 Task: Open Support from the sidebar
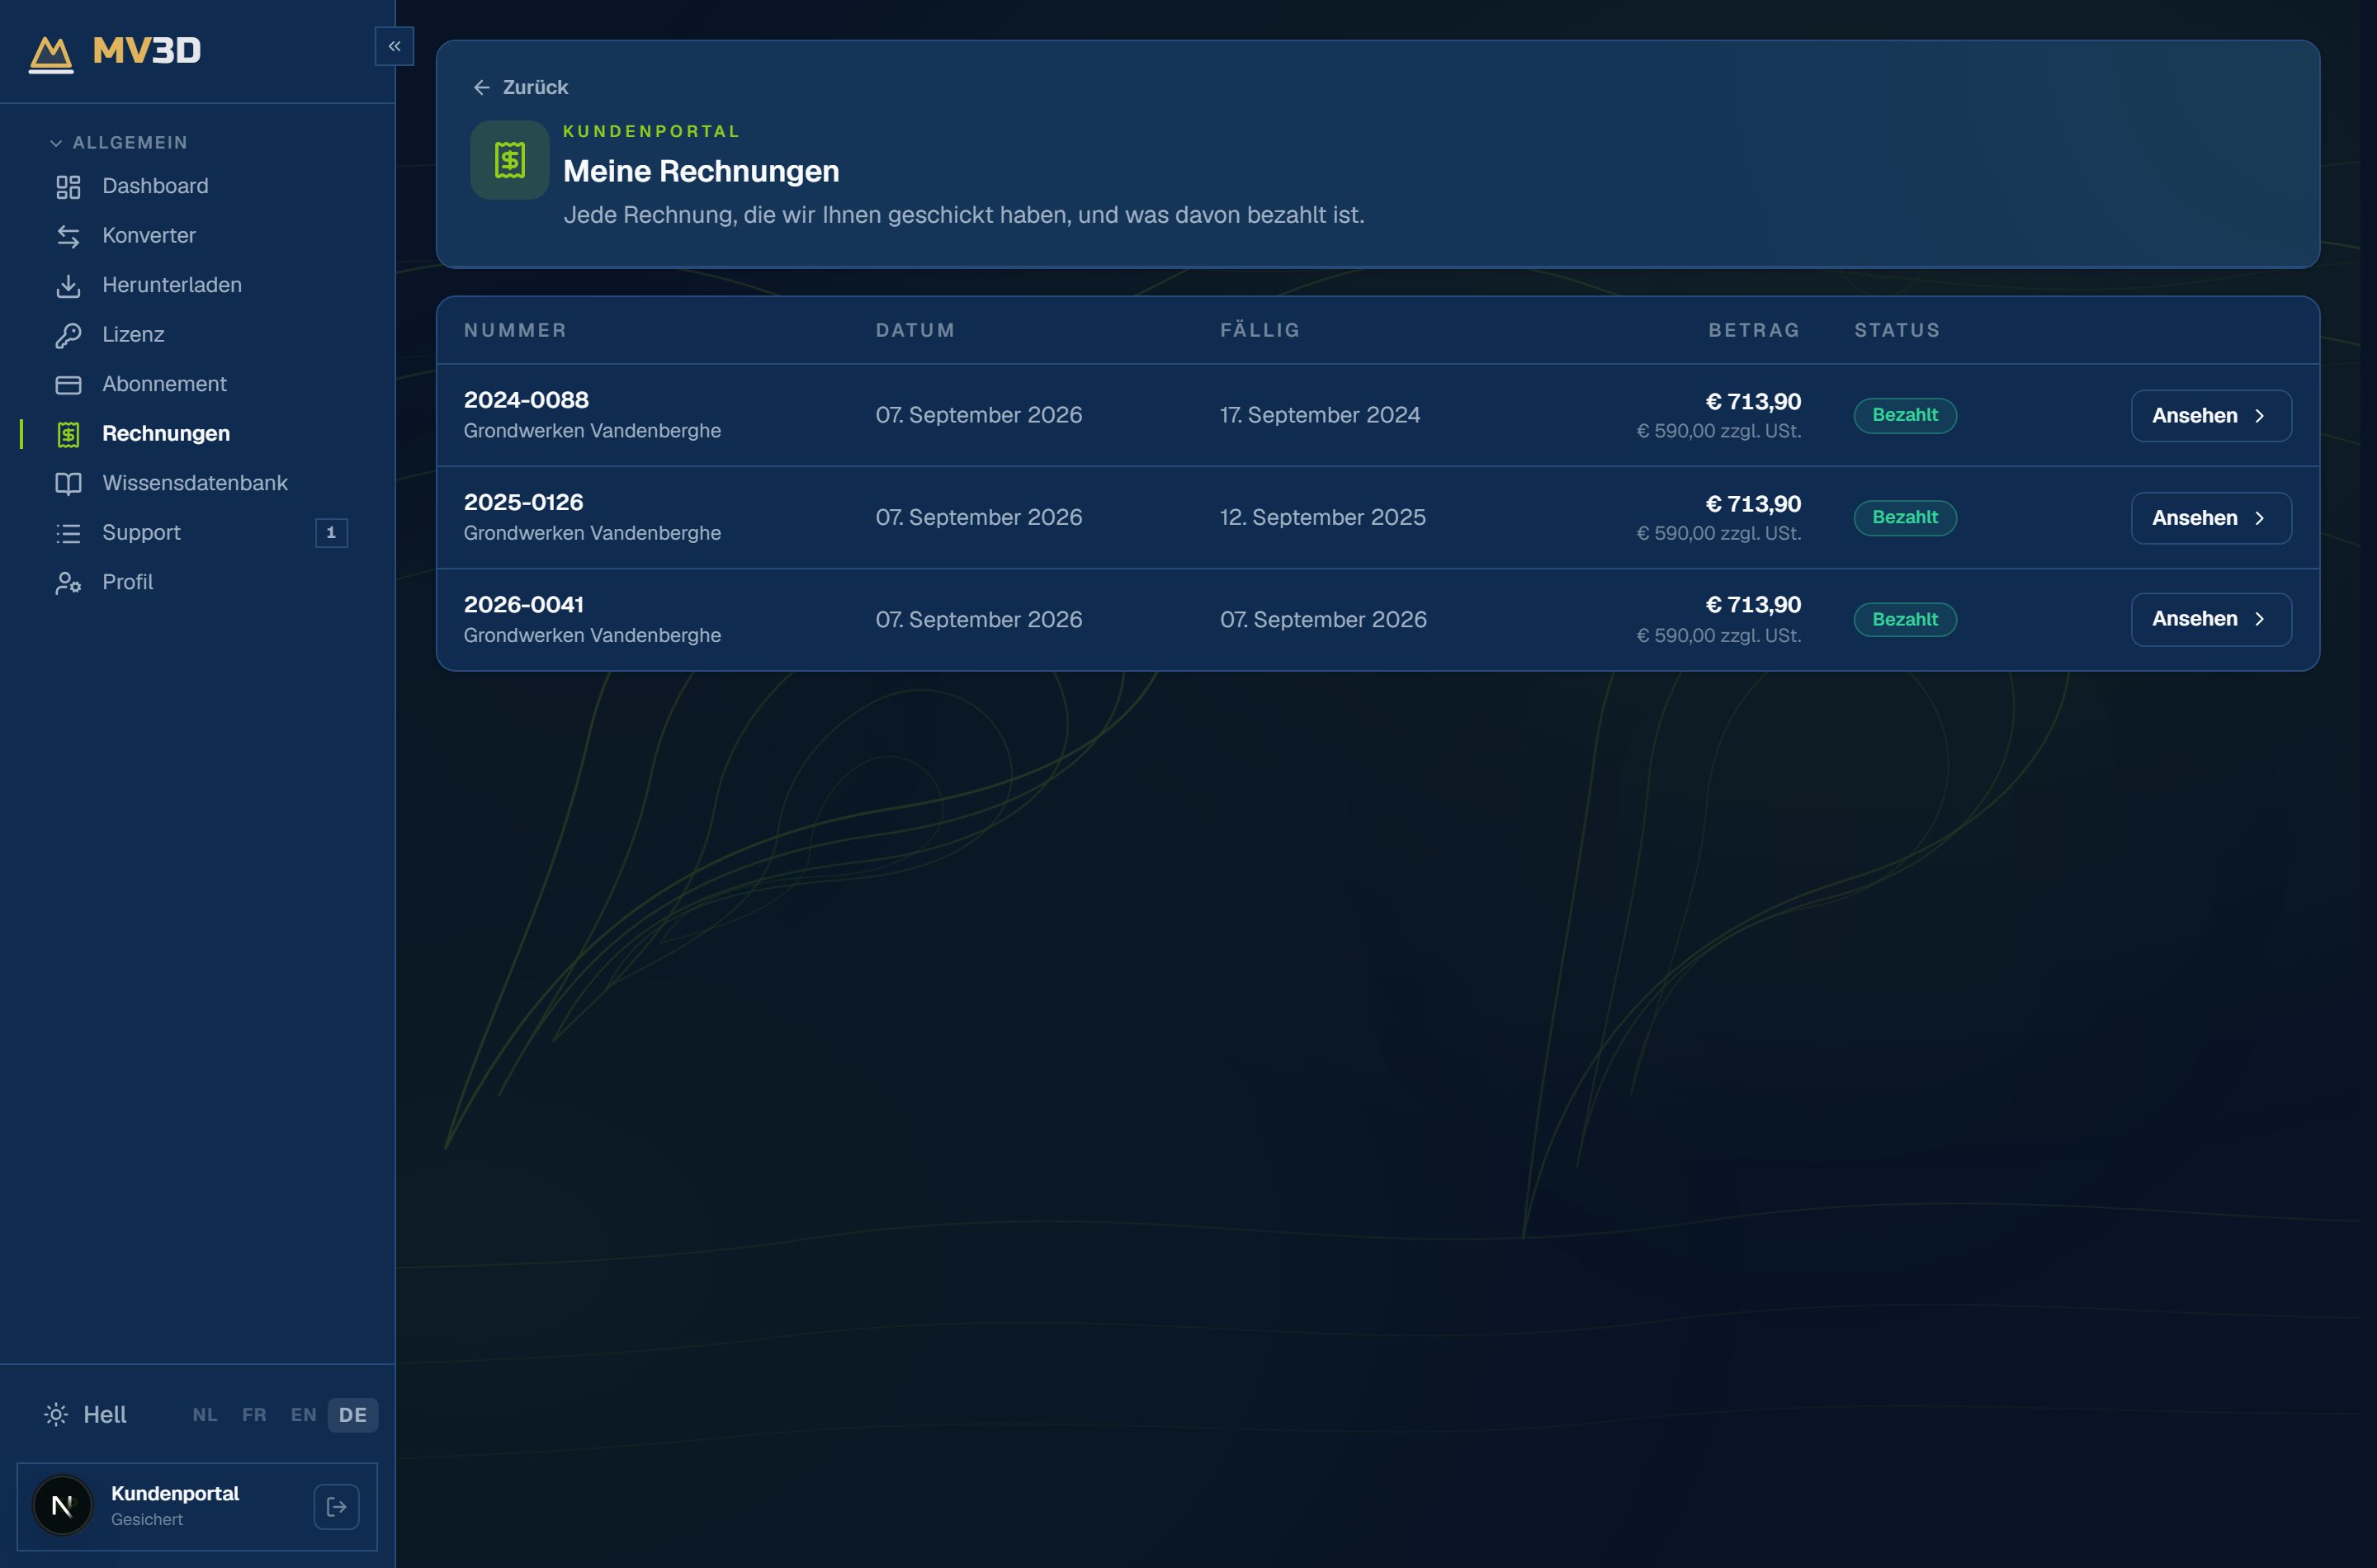(x=197, y=533)
